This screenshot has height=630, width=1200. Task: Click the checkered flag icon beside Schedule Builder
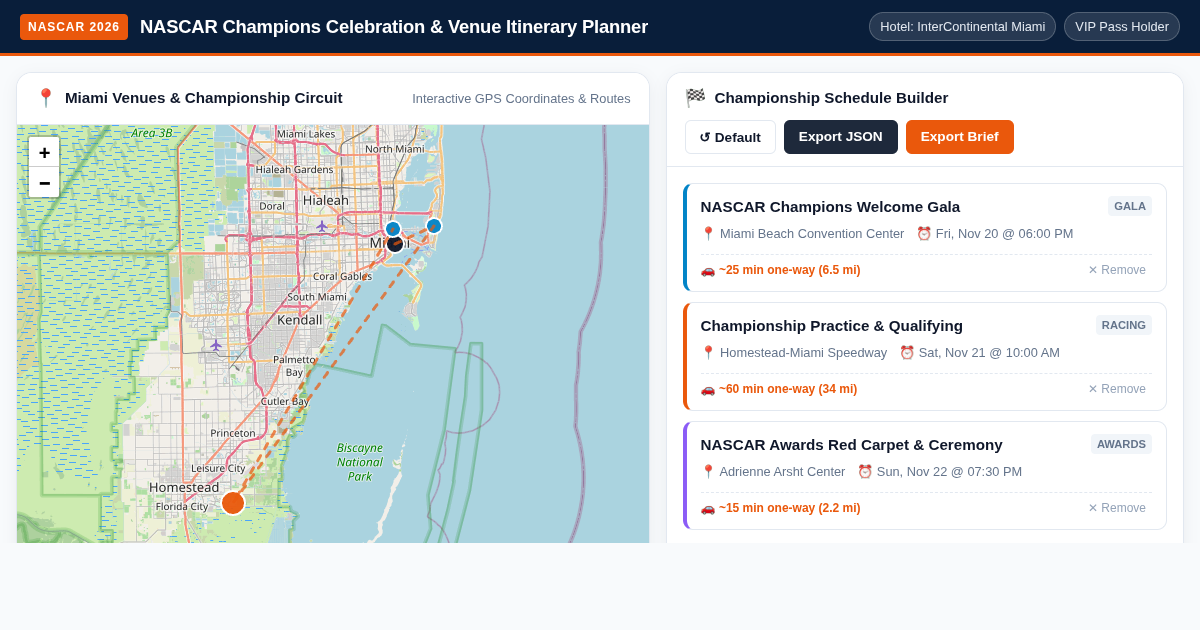695,98
